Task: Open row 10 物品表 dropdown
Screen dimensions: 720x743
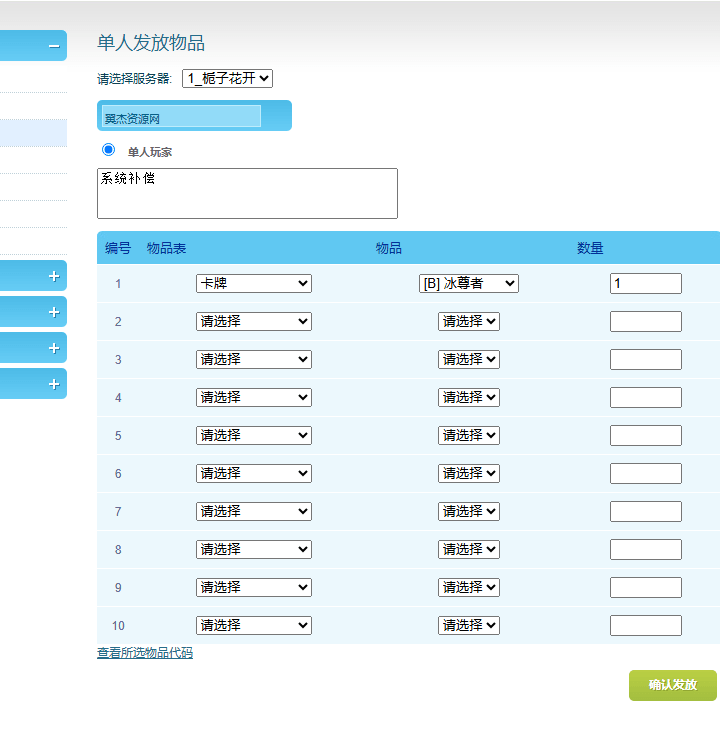Action: click(x=254, y=625)
